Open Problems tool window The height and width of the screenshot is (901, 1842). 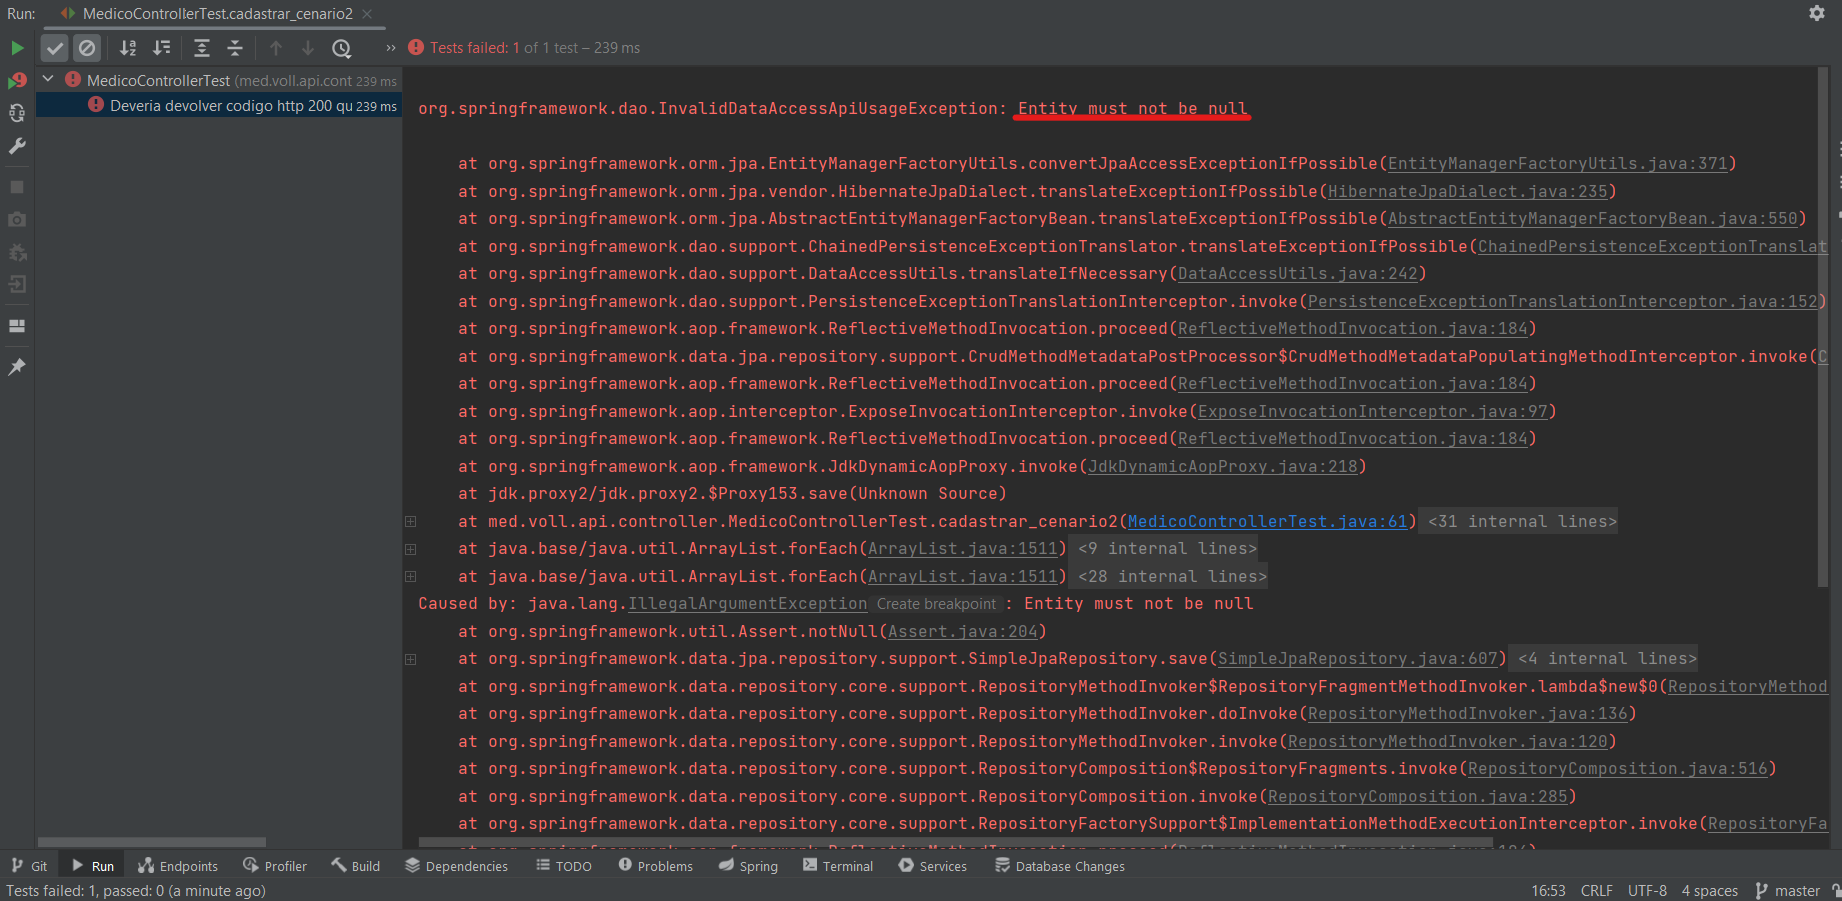pos(655,866)
